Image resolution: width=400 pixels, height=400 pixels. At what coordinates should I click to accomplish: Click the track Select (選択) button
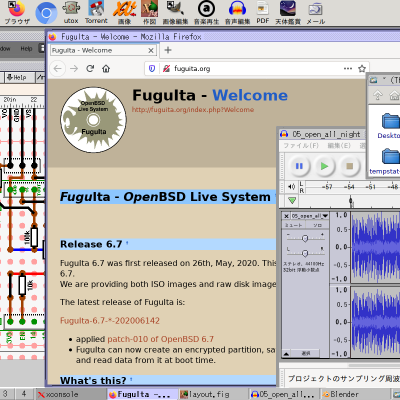tap(306, 353)
